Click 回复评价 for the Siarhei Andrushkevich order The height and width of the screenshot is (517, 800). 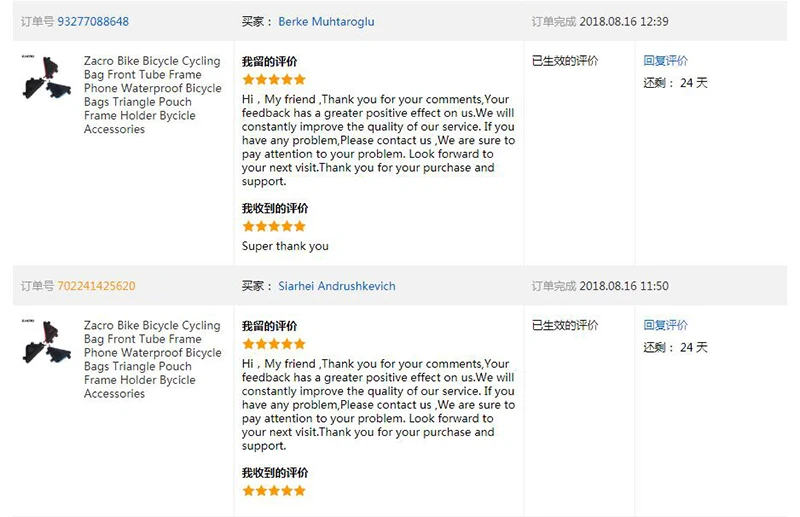pyautogui.click(x=665, y=325)
